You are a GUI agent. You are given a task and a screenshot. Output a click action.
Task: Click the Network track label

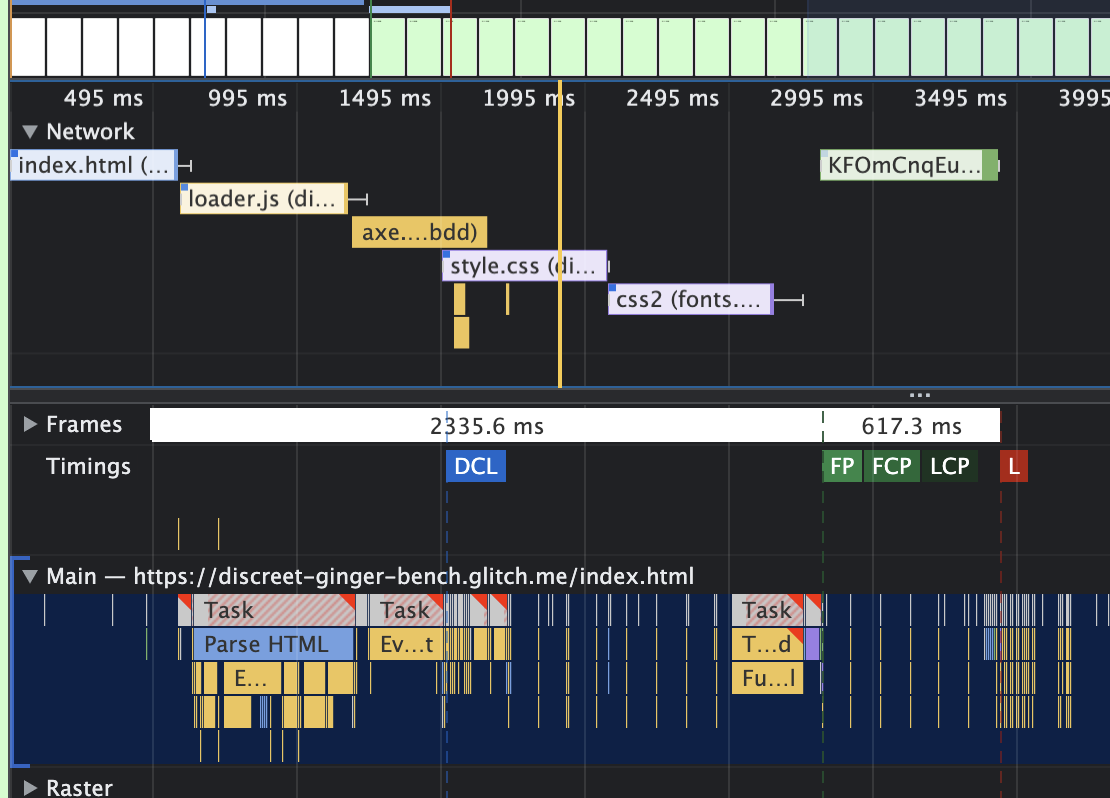click(x=90, y=132)
